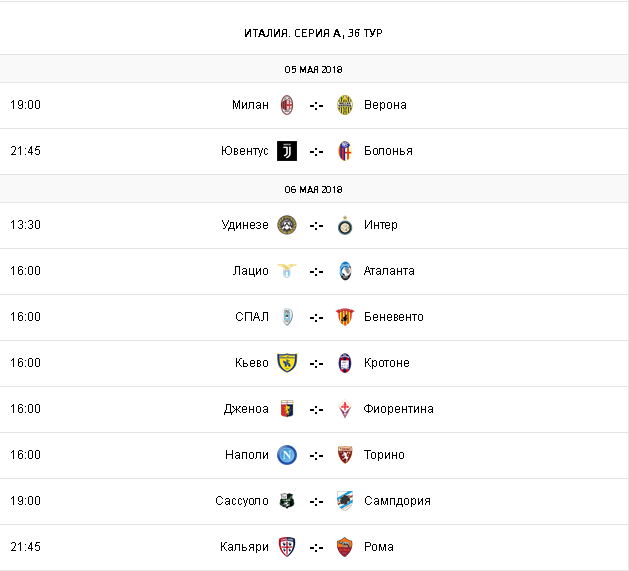Screen dimensions: 629x571
Task: Click the Sampdoria club crest icon
Action: pyautogui.click(x=345, y=501)
